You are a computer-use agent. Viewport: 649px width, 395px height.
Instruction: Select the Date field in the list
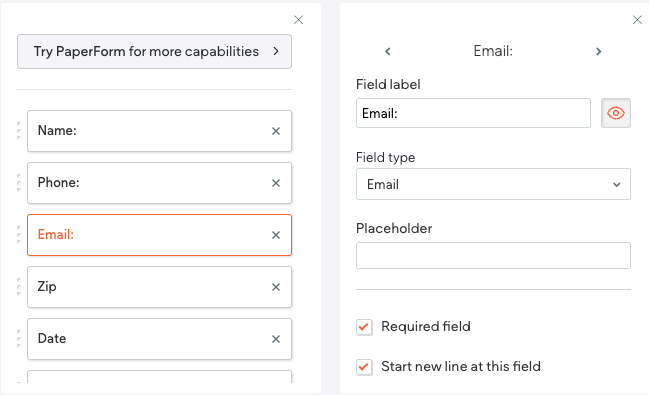pyautogui.click(x=159, y=339)
